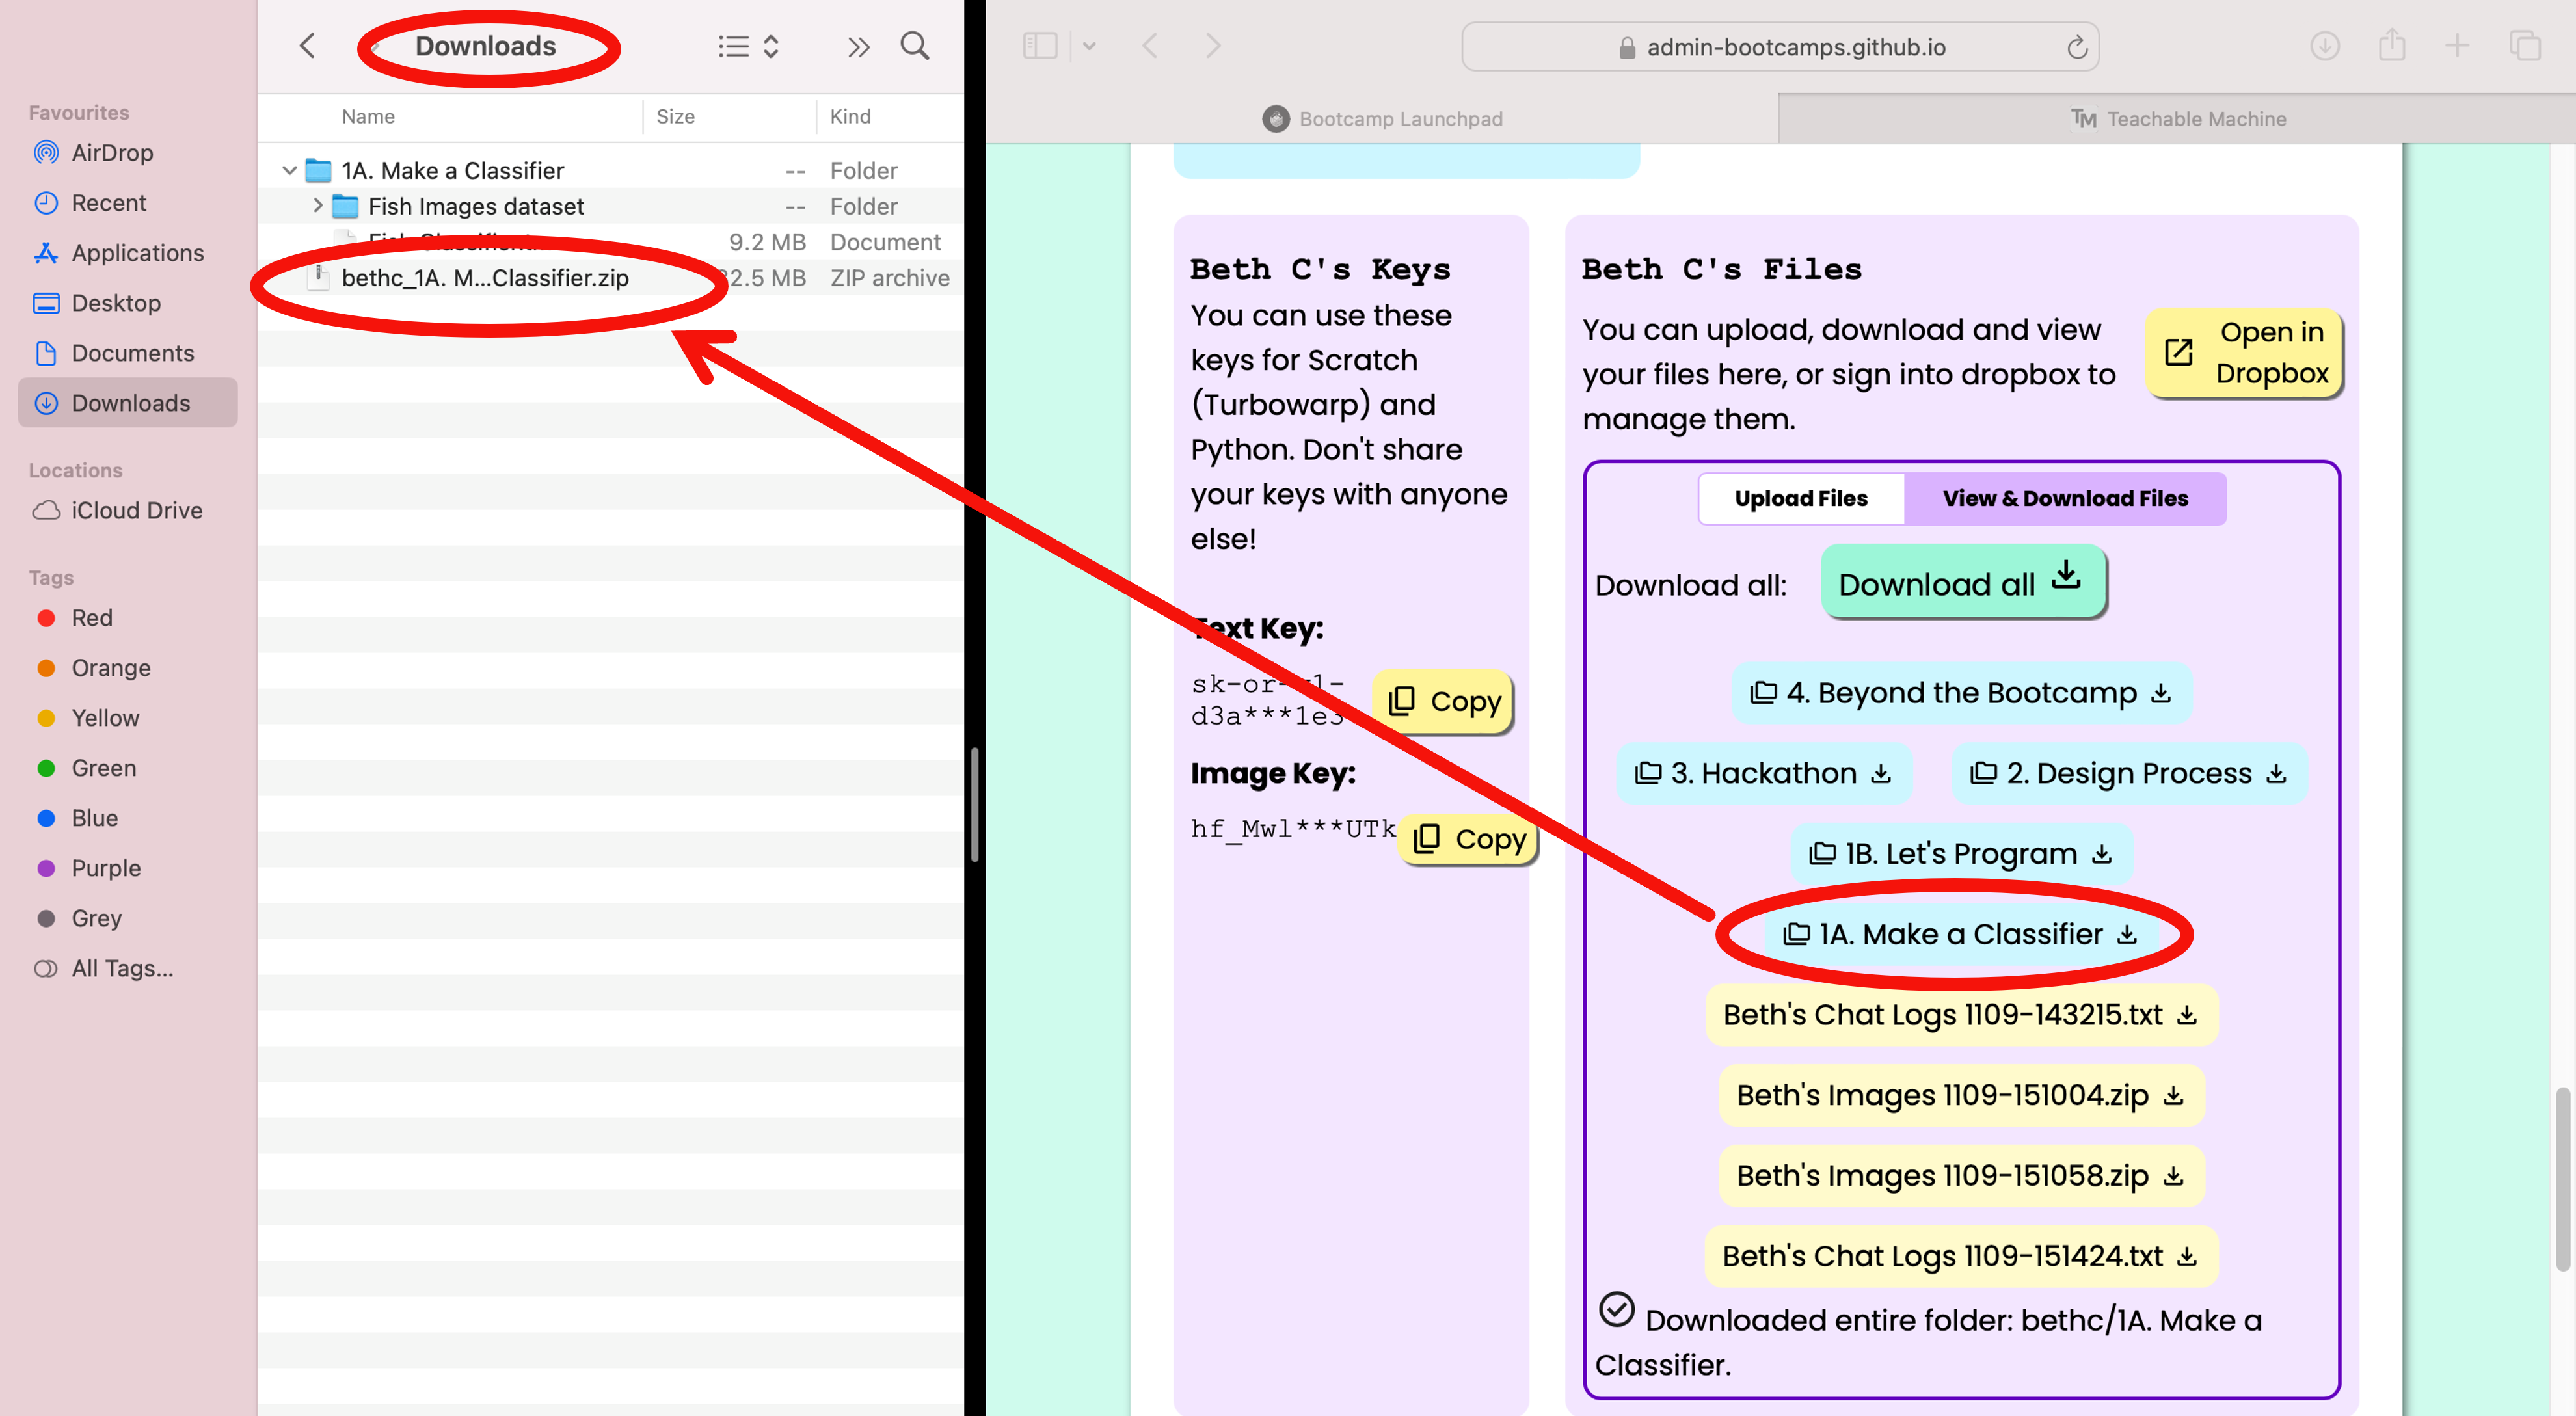Show more Finder toolbar items chevron

pyautogui.click(x=858, y=46)
